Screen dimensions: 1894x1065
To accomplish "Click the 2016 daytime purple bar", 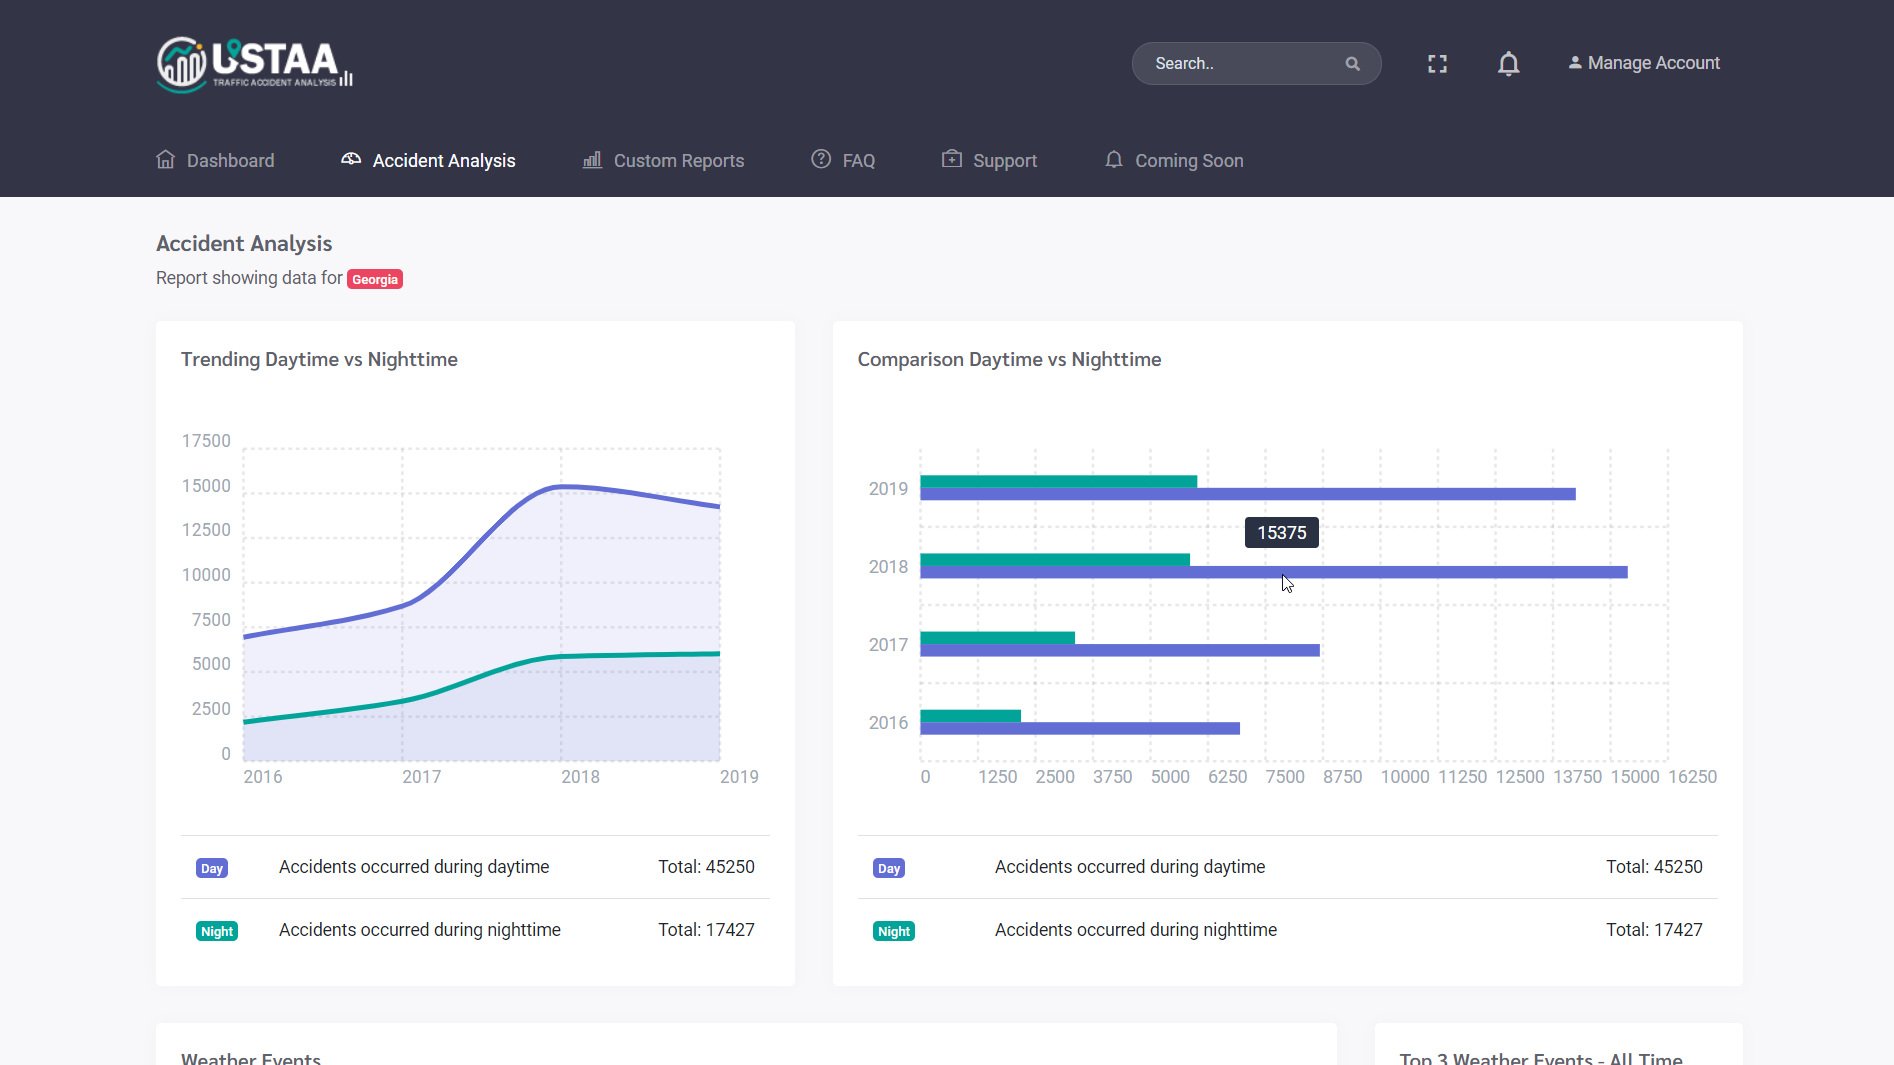I will (1079, 729).
